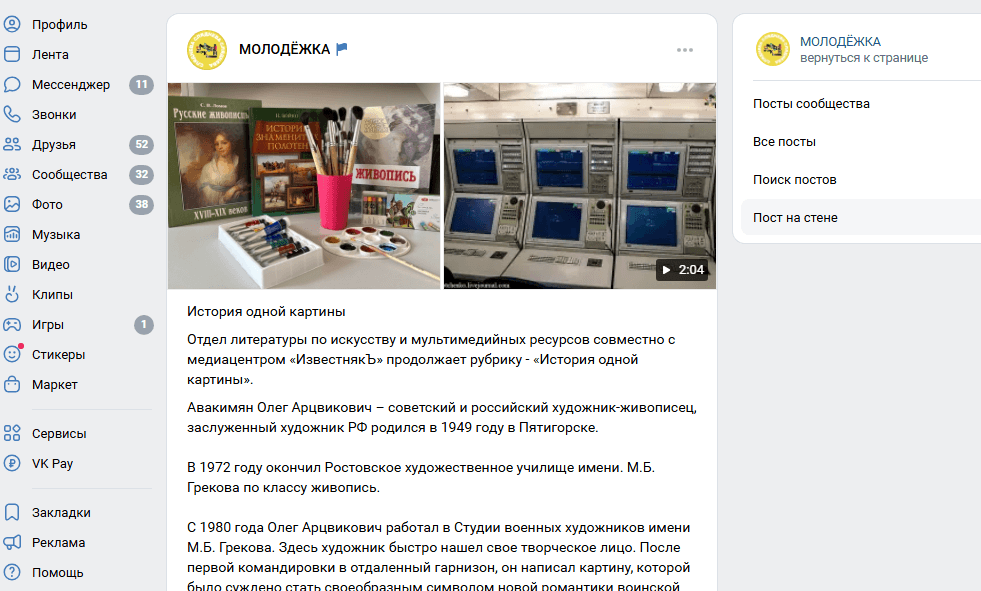Click the Мессенджер chat bubble icon
The image size is (981, 591).
[x=12, y=84]
